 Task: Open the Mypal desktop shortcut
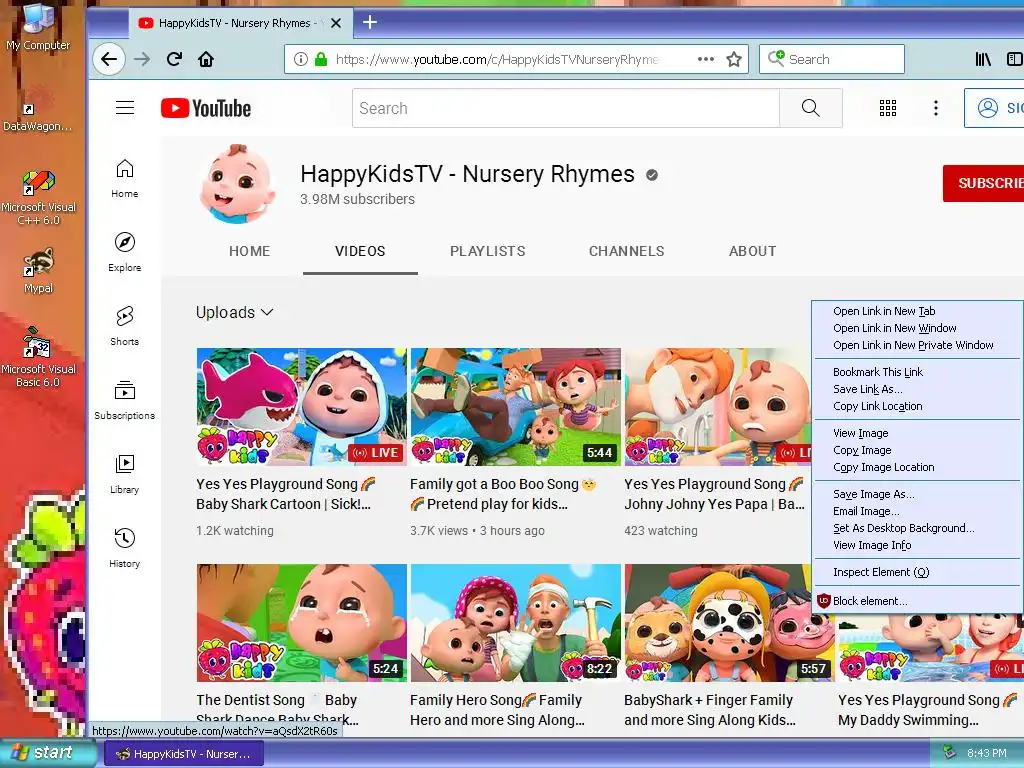[x=39, y=270]
